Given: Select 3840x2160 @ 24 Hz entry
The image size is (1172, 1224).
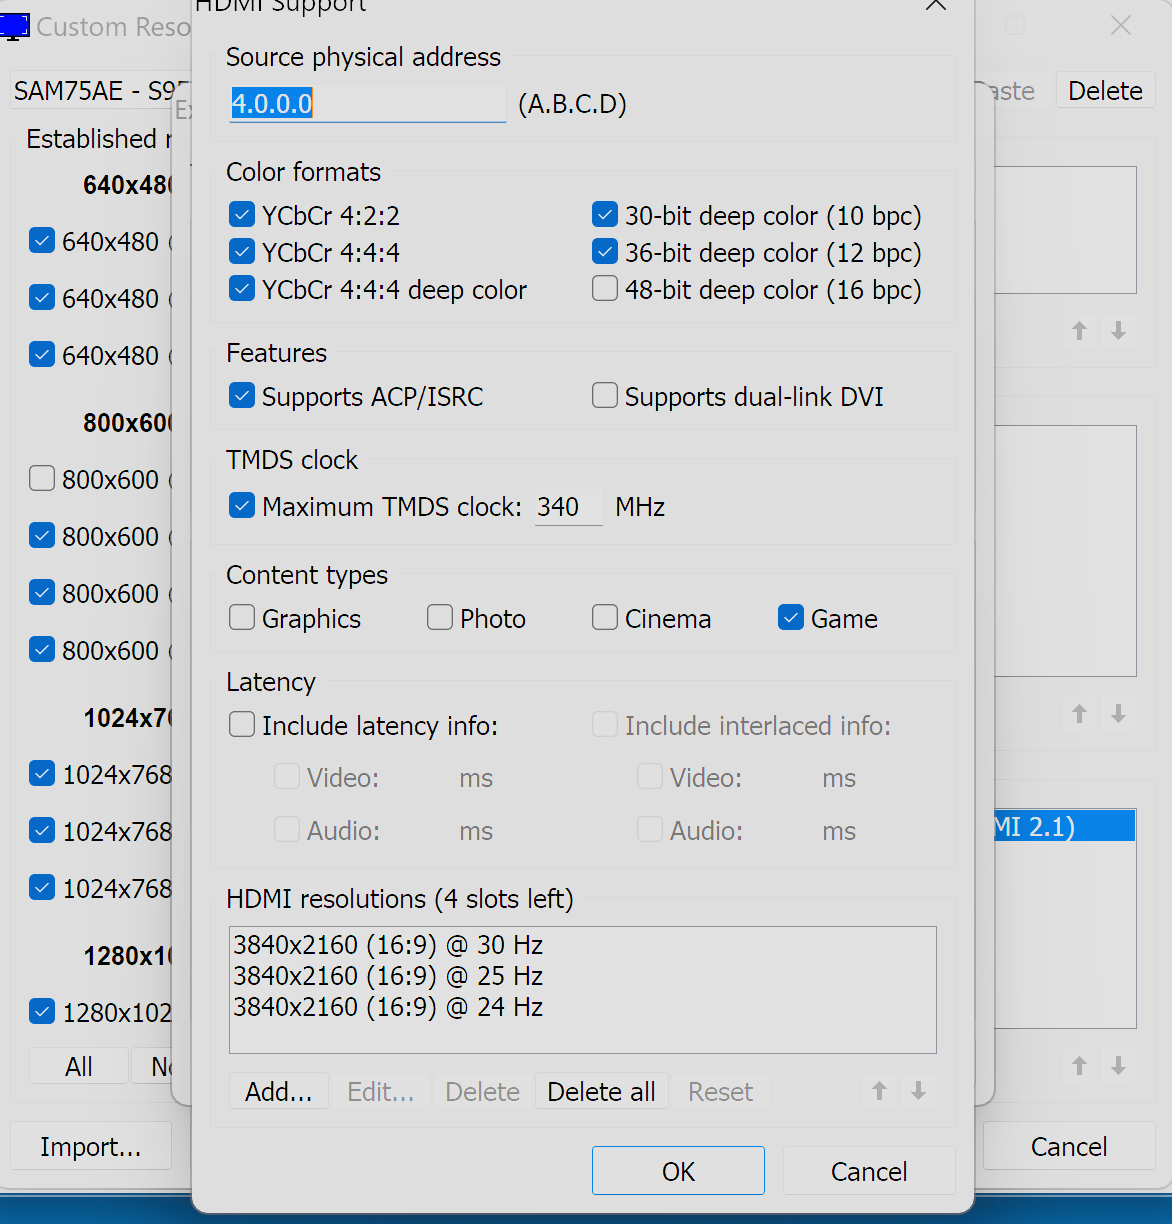Looking at the screenshot, I should (x=388, y=1007).
